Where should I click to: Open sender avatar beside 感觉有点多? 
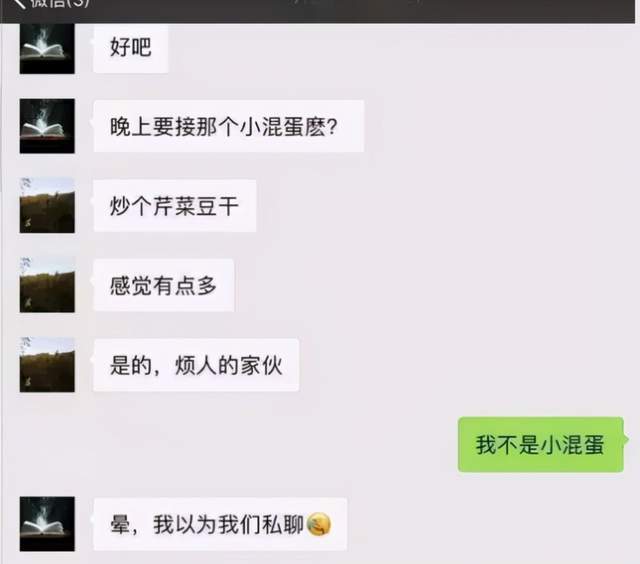[x=47, y=285]
